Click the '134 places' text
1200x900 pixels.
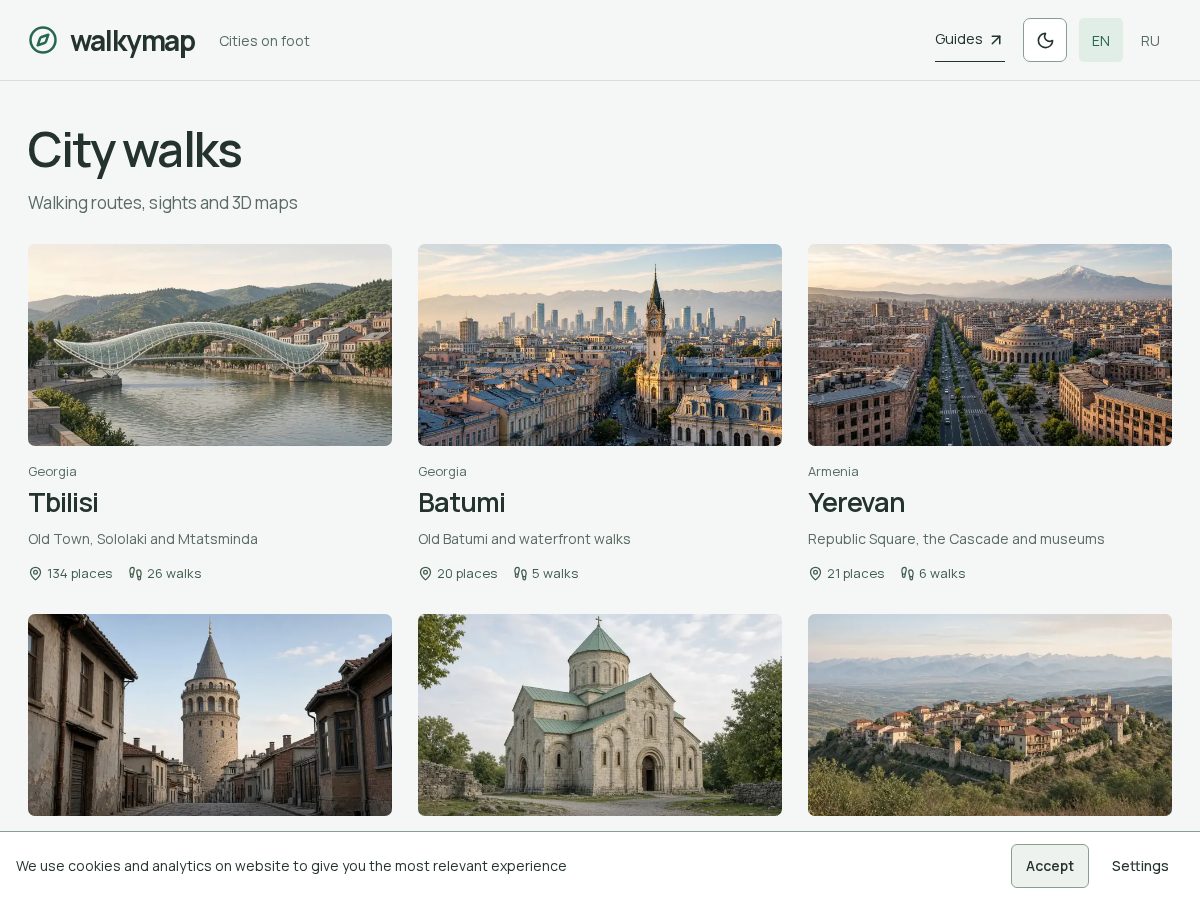[x=80, y=573]
